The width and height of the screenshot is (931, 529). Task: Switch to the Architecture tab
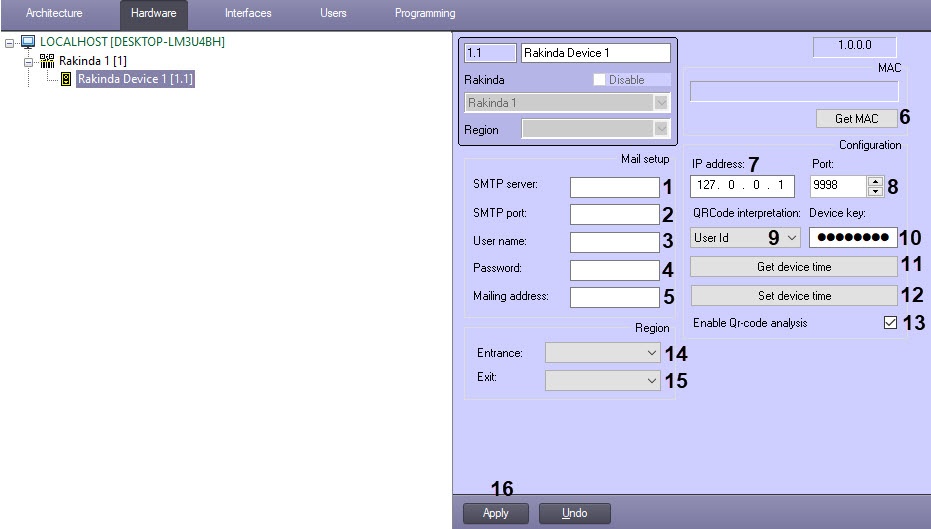click(x=54, y=13)
